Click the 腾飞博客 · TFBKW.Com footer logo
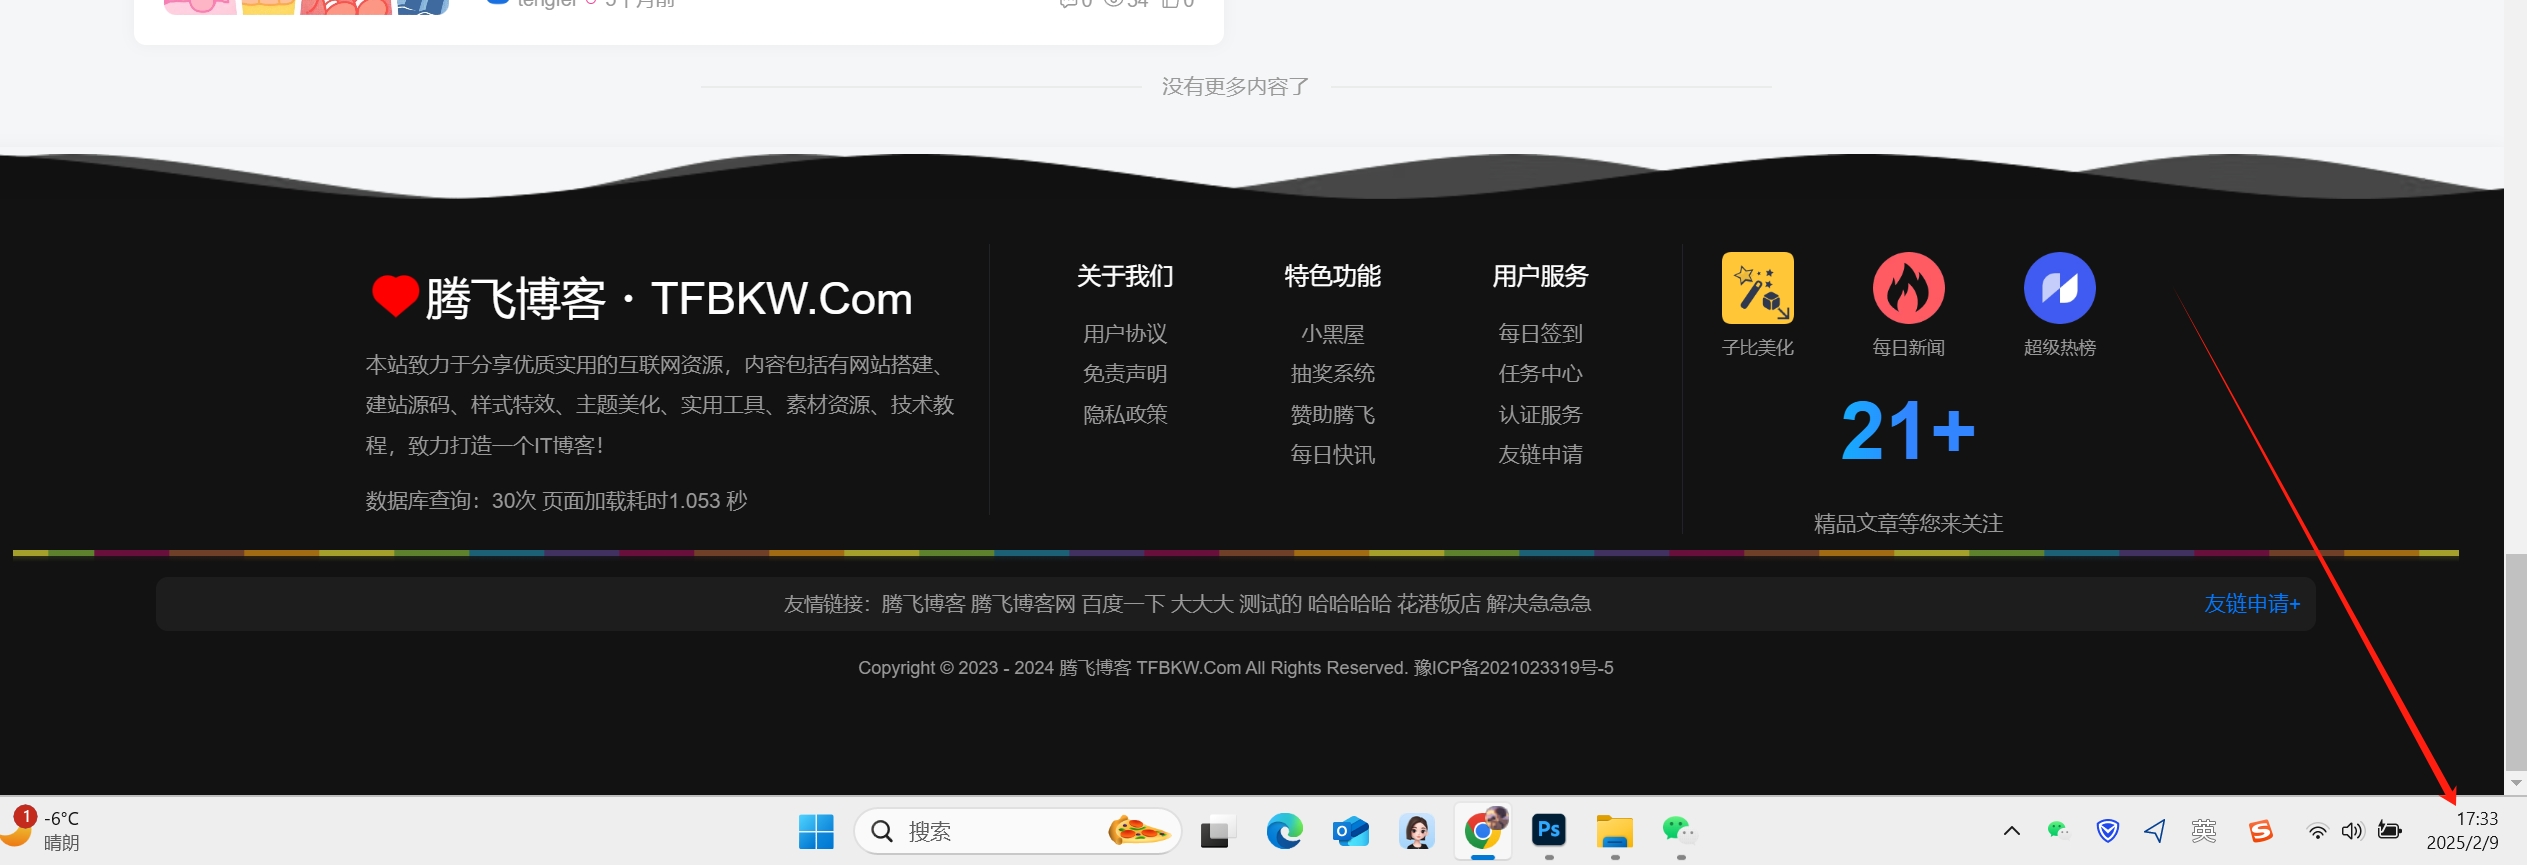This screenshot has width=2527, height=865. click(x=641, y=298)
